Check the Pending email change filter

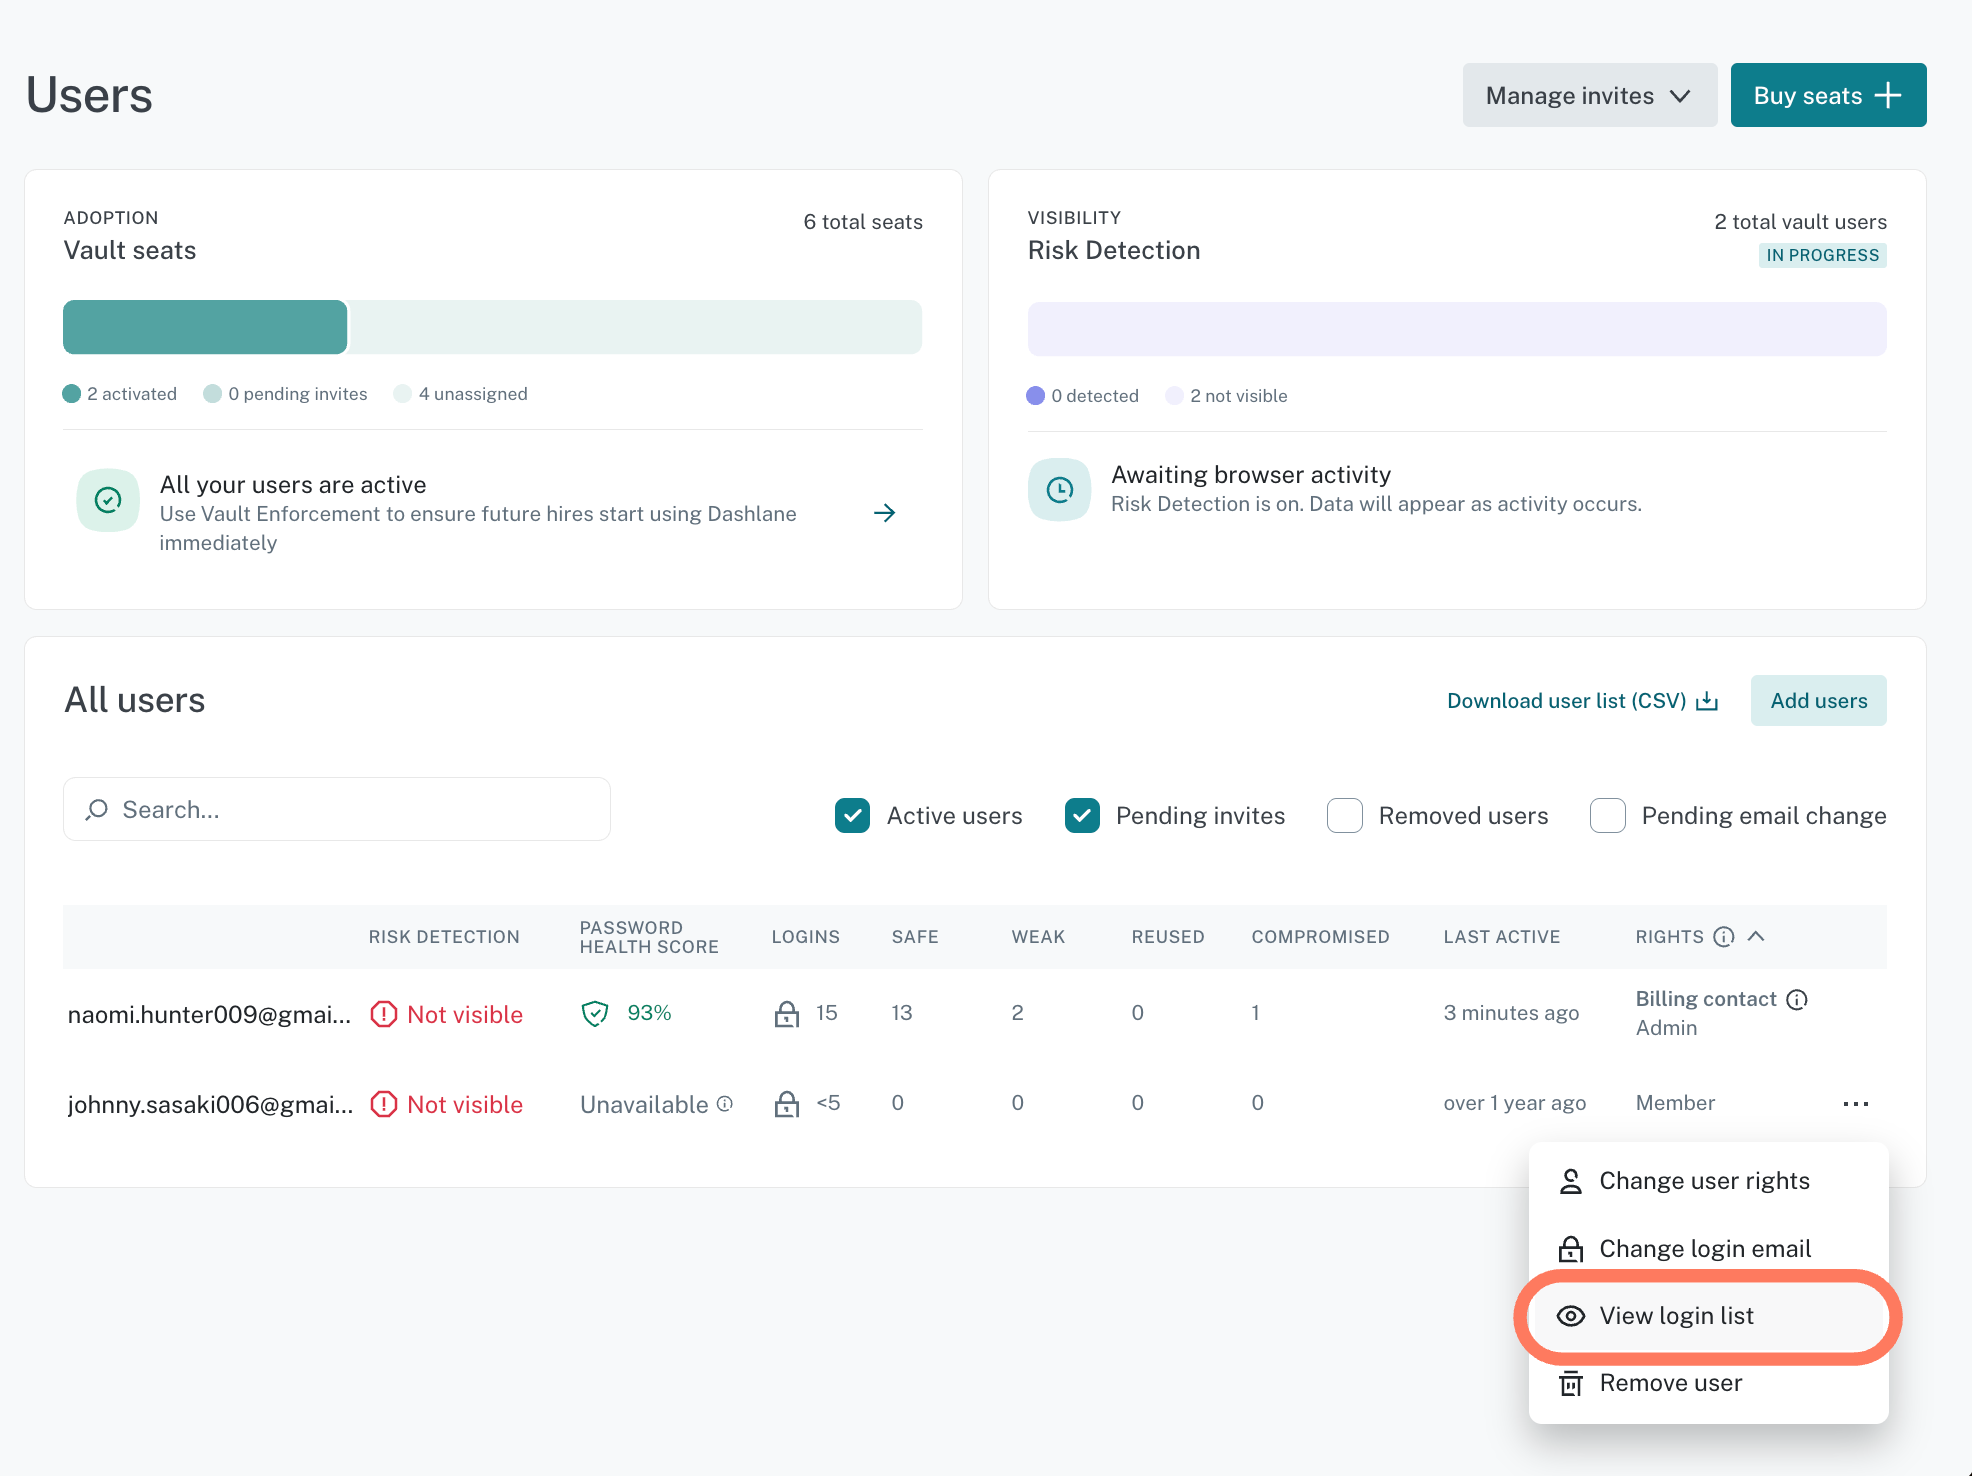[1608, 816]
